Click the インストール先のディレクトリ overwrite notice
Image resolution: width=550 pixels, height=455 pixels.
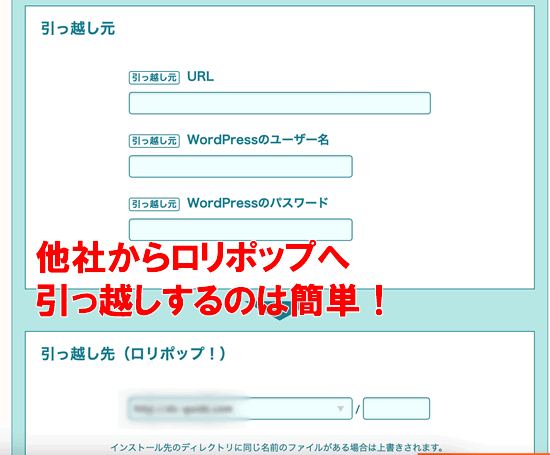tap(277, 448)
